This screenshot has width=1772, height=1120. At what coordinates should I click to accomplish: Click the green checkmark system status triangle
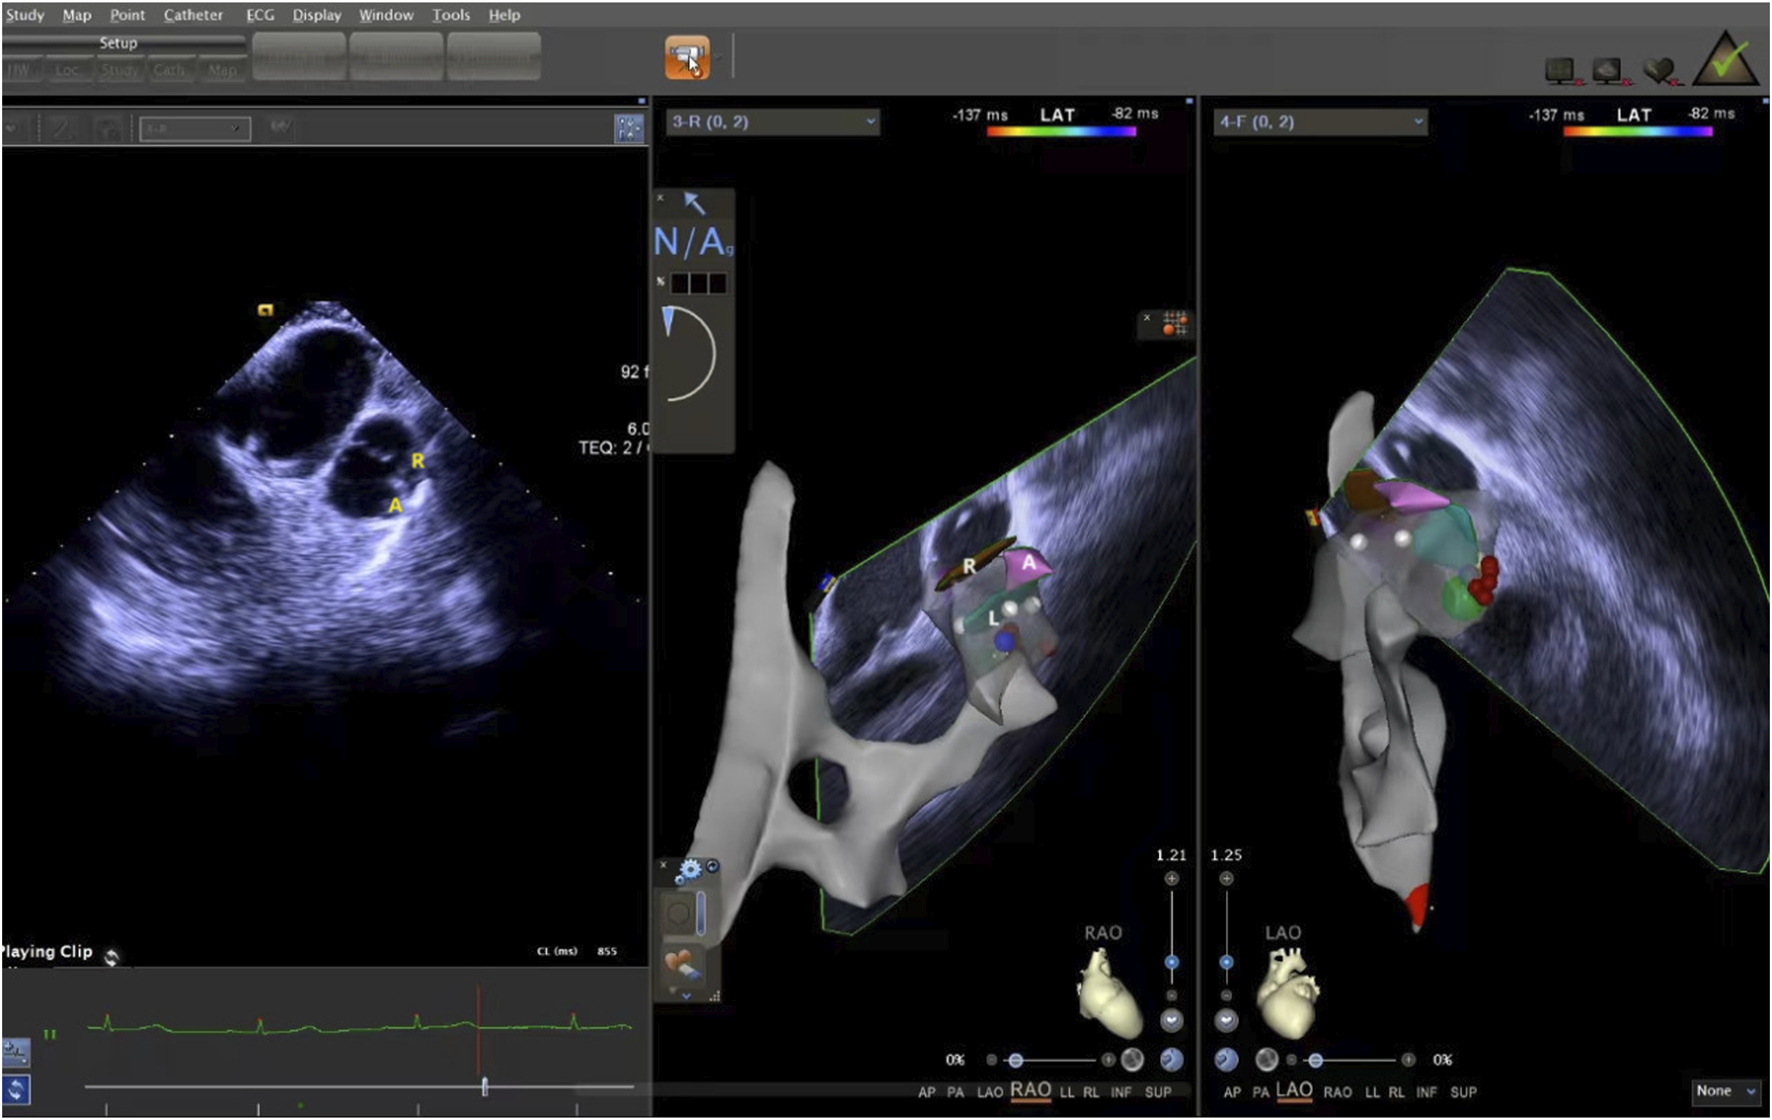pos(1726,60)
